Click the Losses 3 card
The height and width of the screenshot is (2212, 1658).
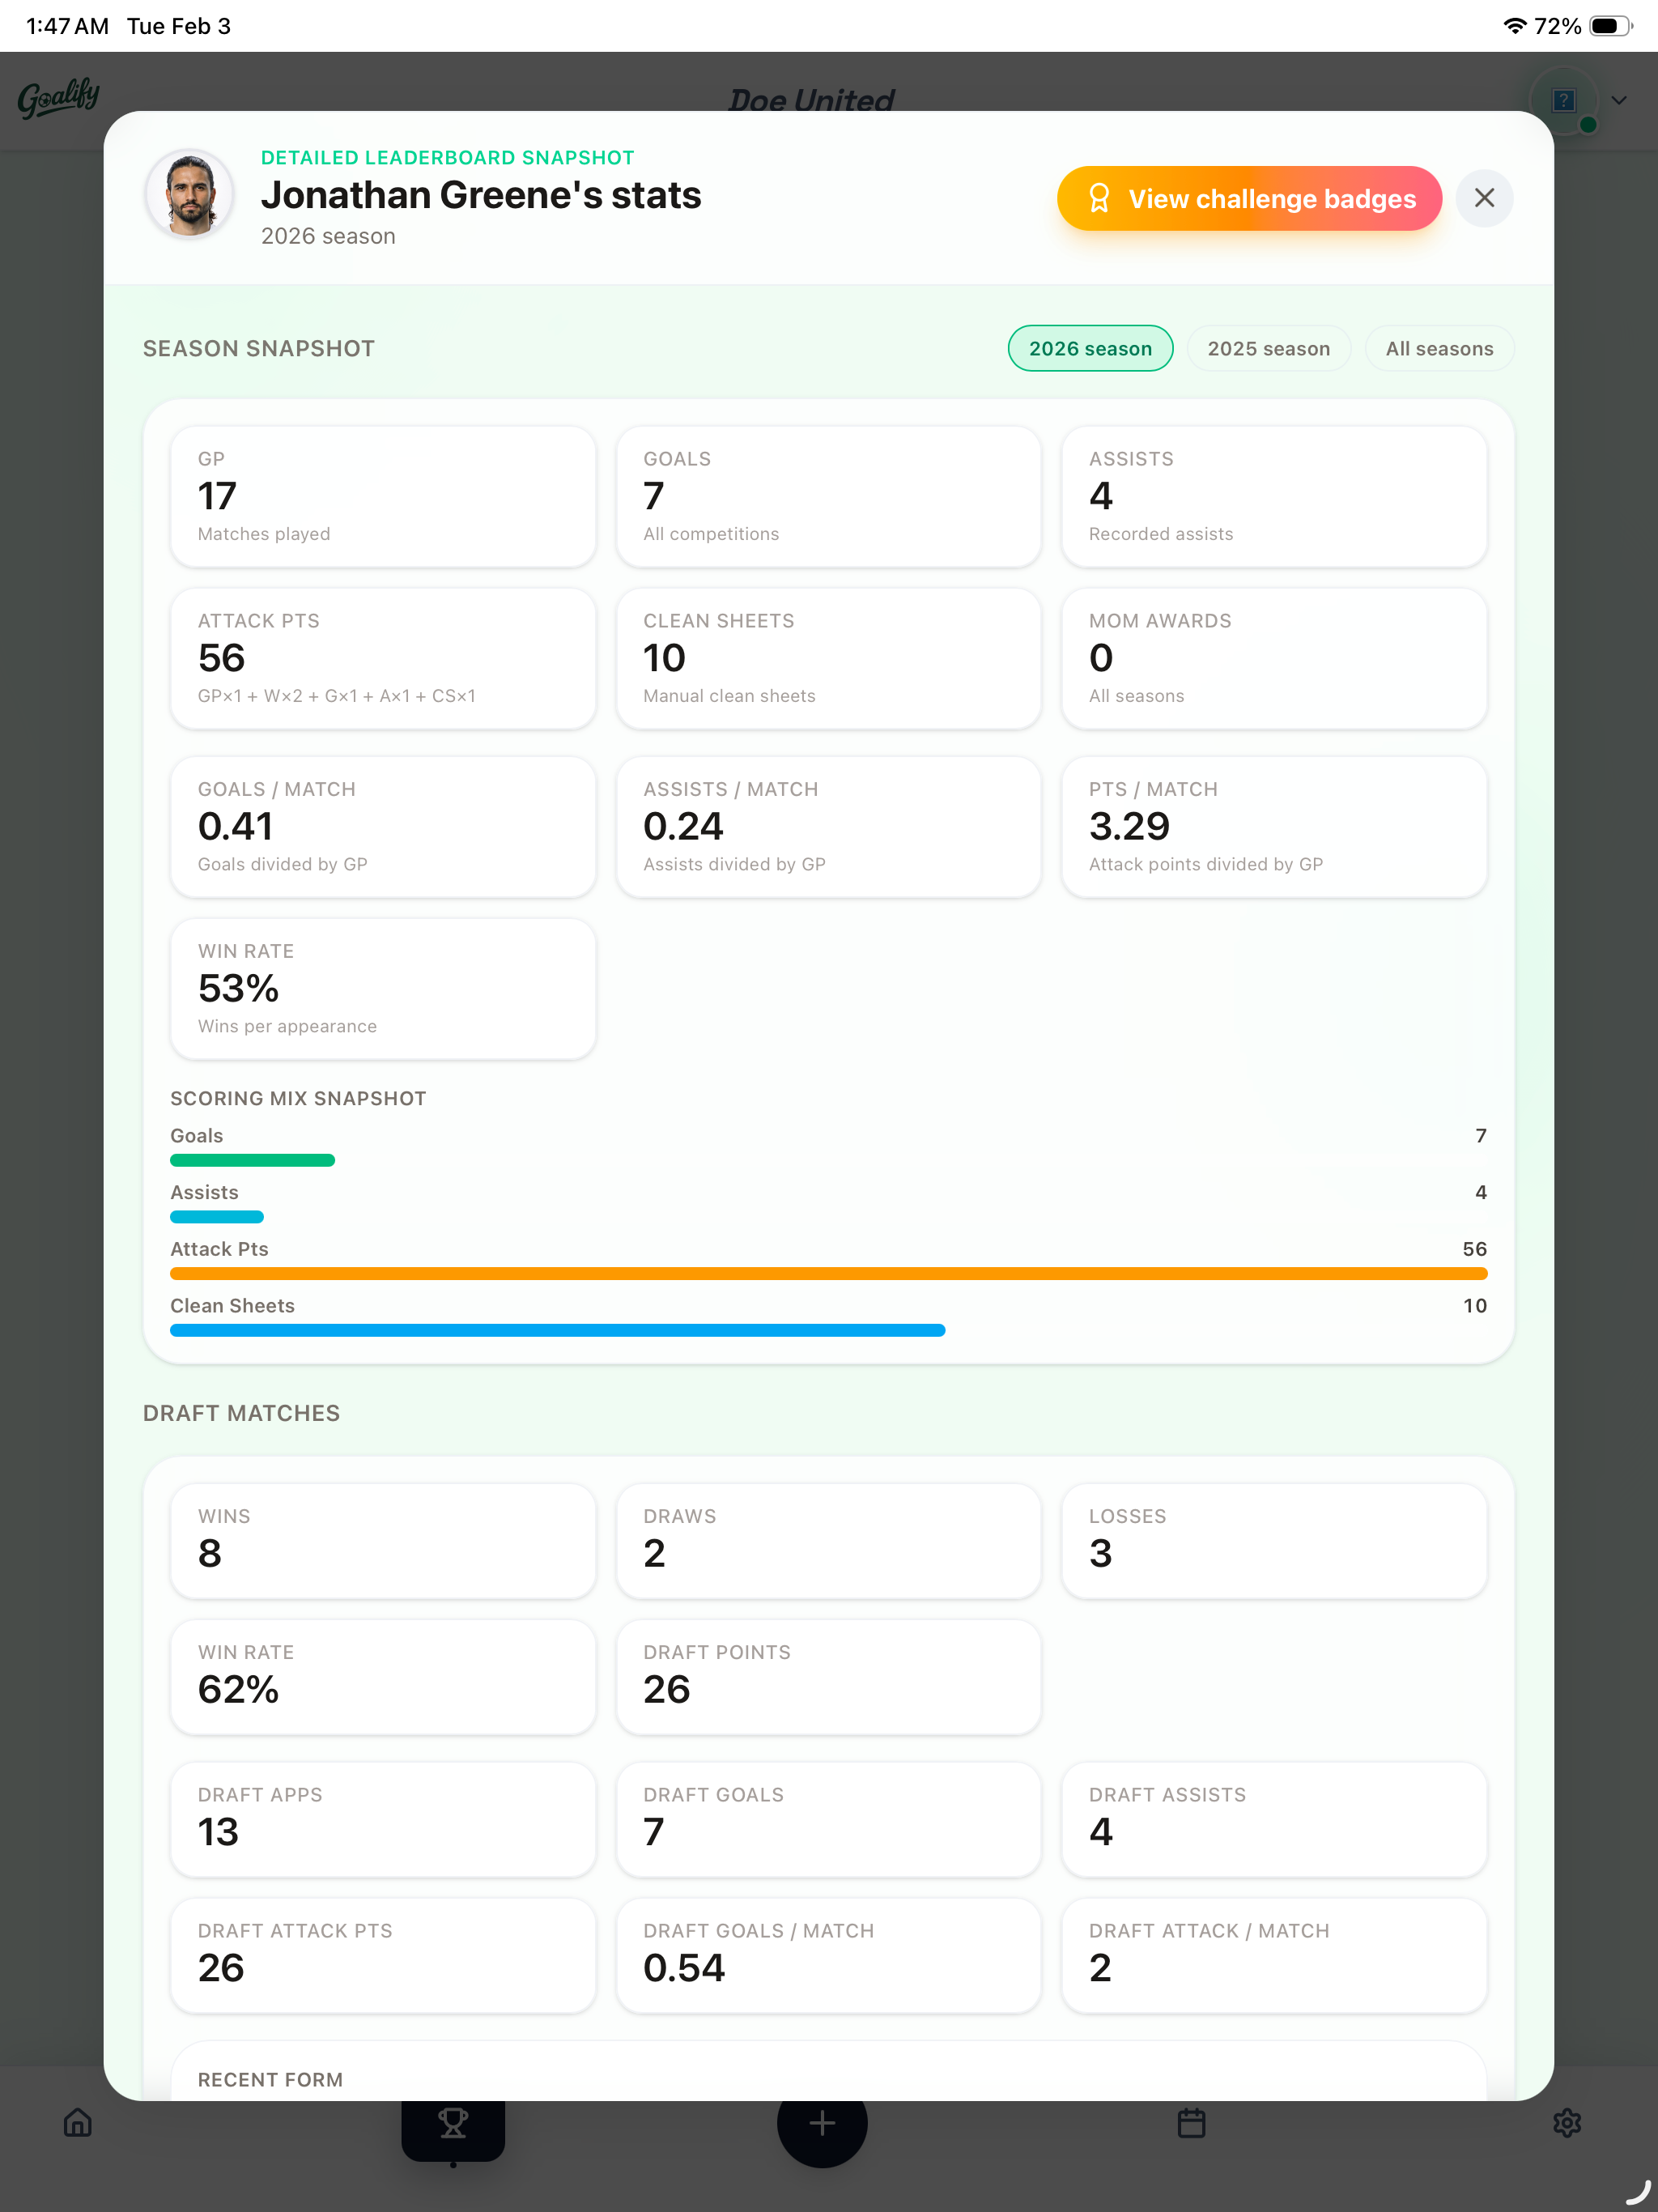click(1274, 1541)
